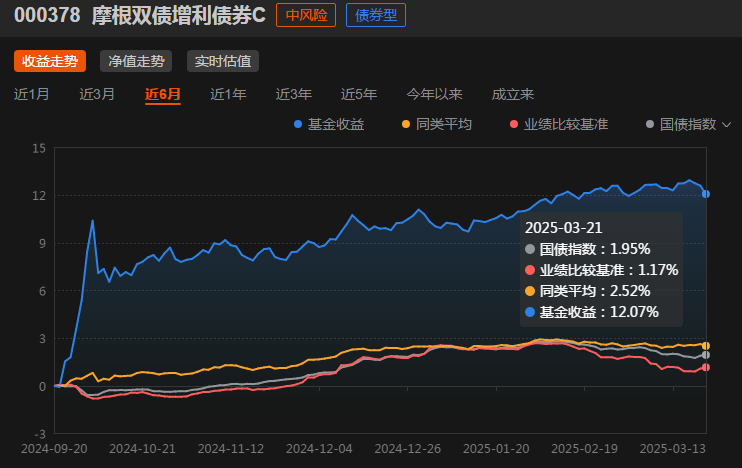Click the 2025-01-20 x-axis date label
Screen dimensions: 742x468
[496, 449]
